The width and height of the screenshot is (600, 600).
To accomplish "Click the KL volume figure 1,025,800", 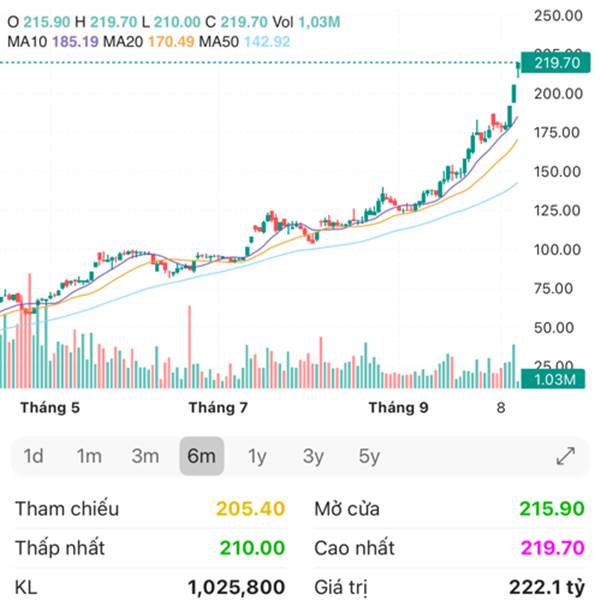I will [x=236, y=587].
